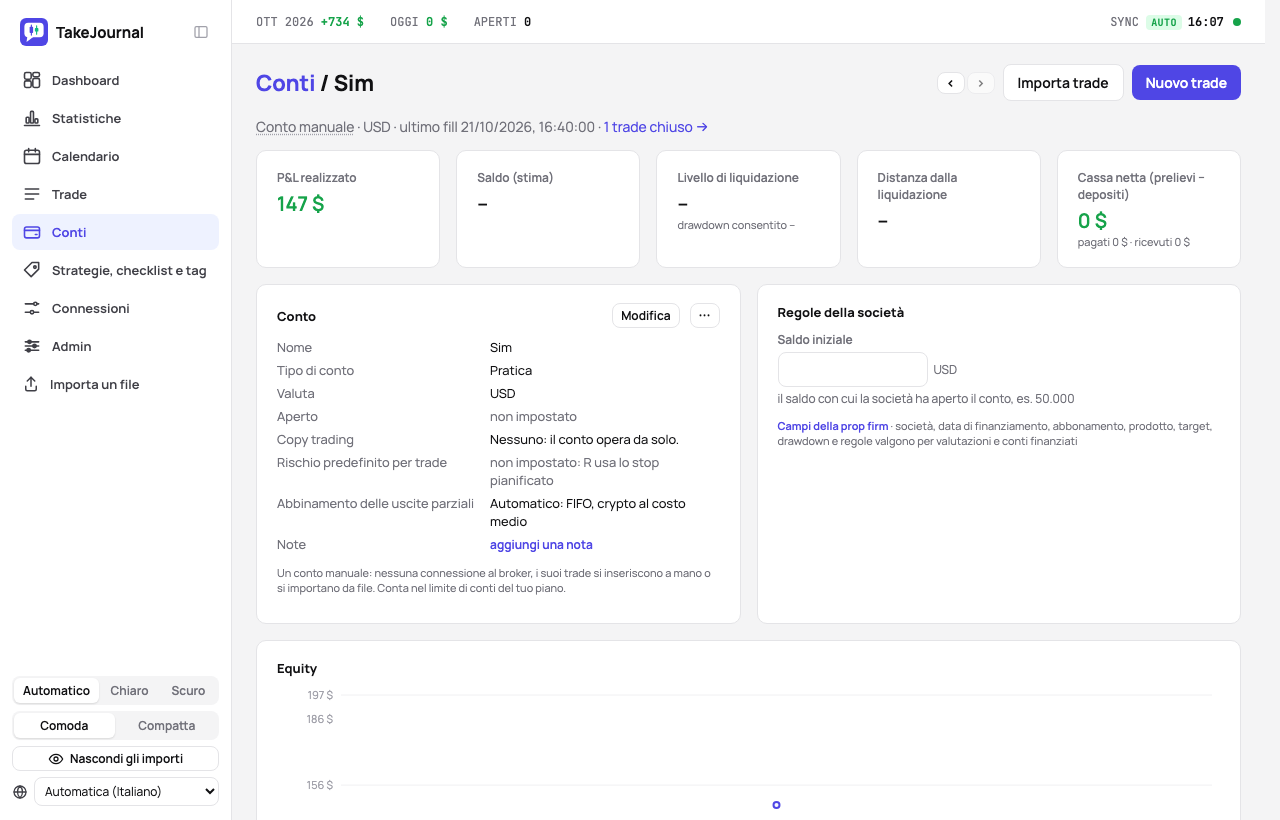This screenshot has width=1280, height=820.
Task: Click the Admin settings icon
Action: (32, 346)
